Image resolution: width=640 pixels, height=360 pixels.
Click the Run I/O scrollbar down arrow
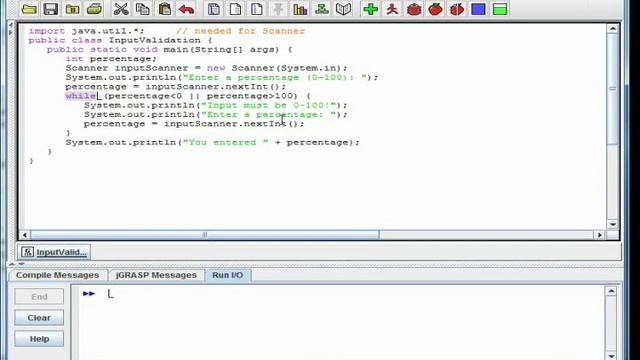[611, 356]
